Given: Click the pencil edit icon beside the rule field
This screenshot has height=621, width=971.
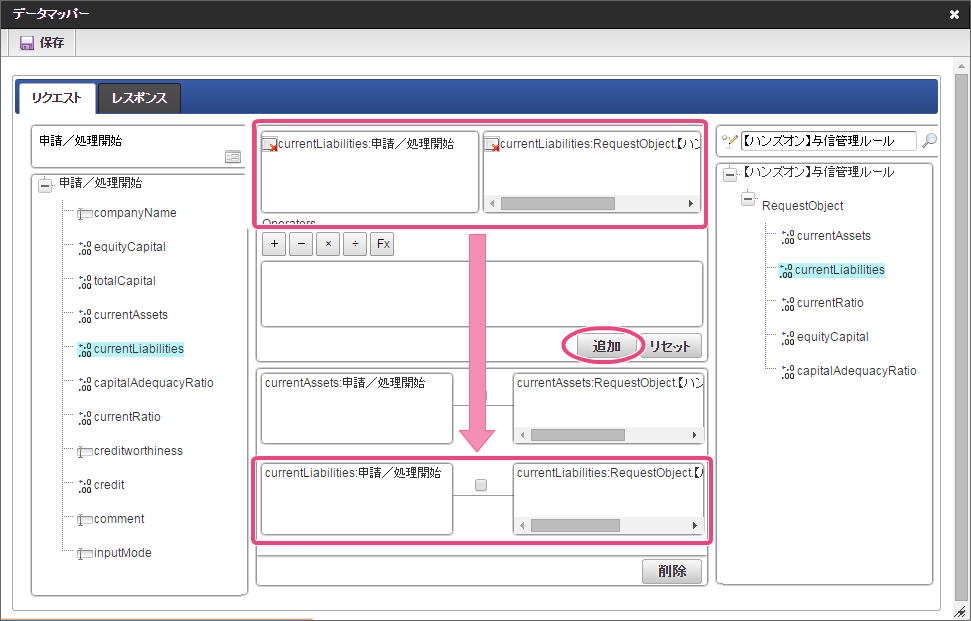Looking at the screenshot, I should [730, 142].
